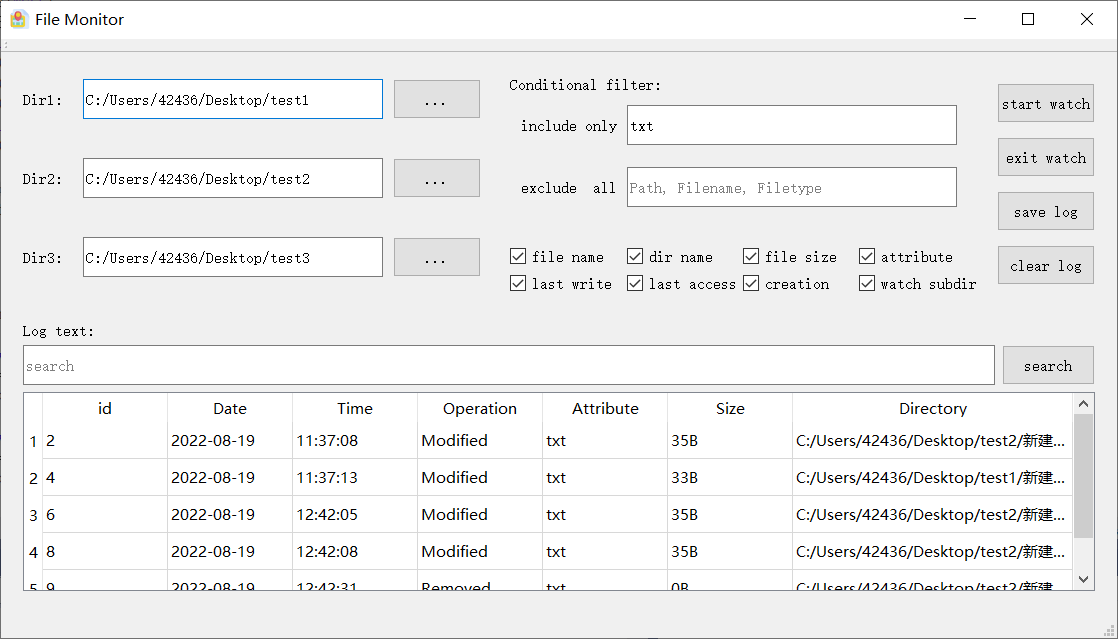
Task: Open browse dialog for Dir3
Action: (x=436, y=257)
